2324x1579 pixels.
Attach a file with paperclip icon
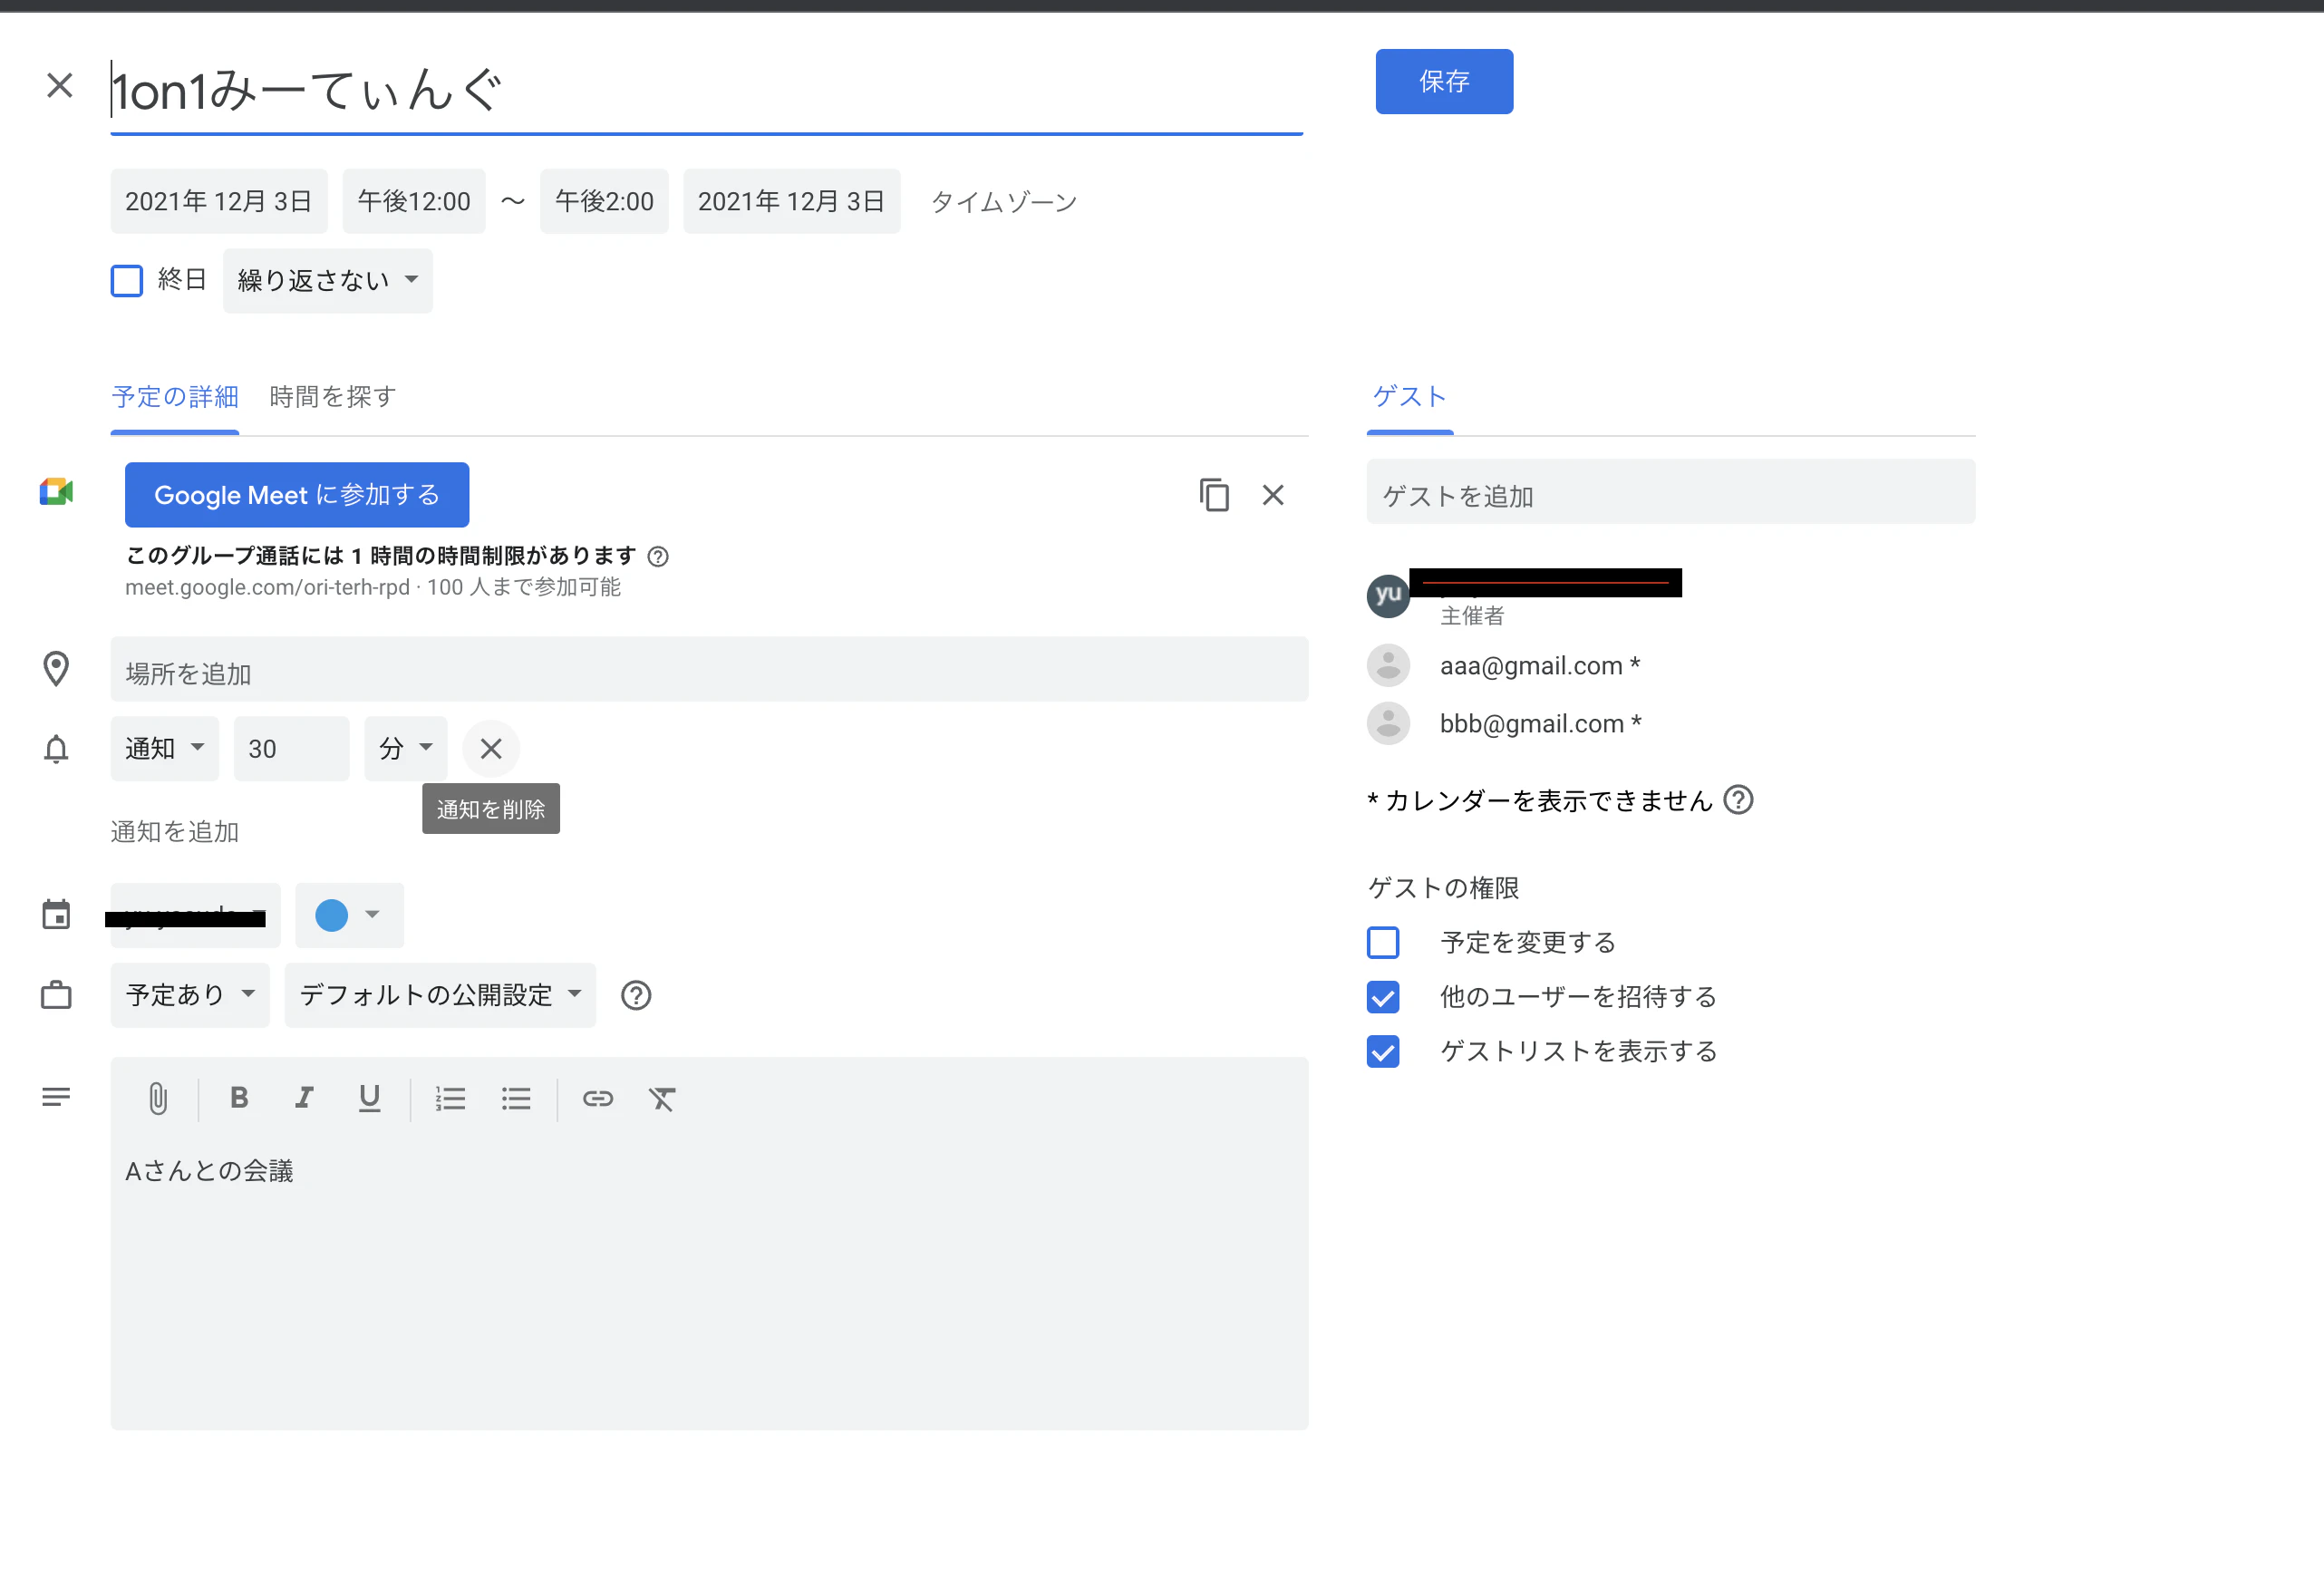(x=158, y=1098)
